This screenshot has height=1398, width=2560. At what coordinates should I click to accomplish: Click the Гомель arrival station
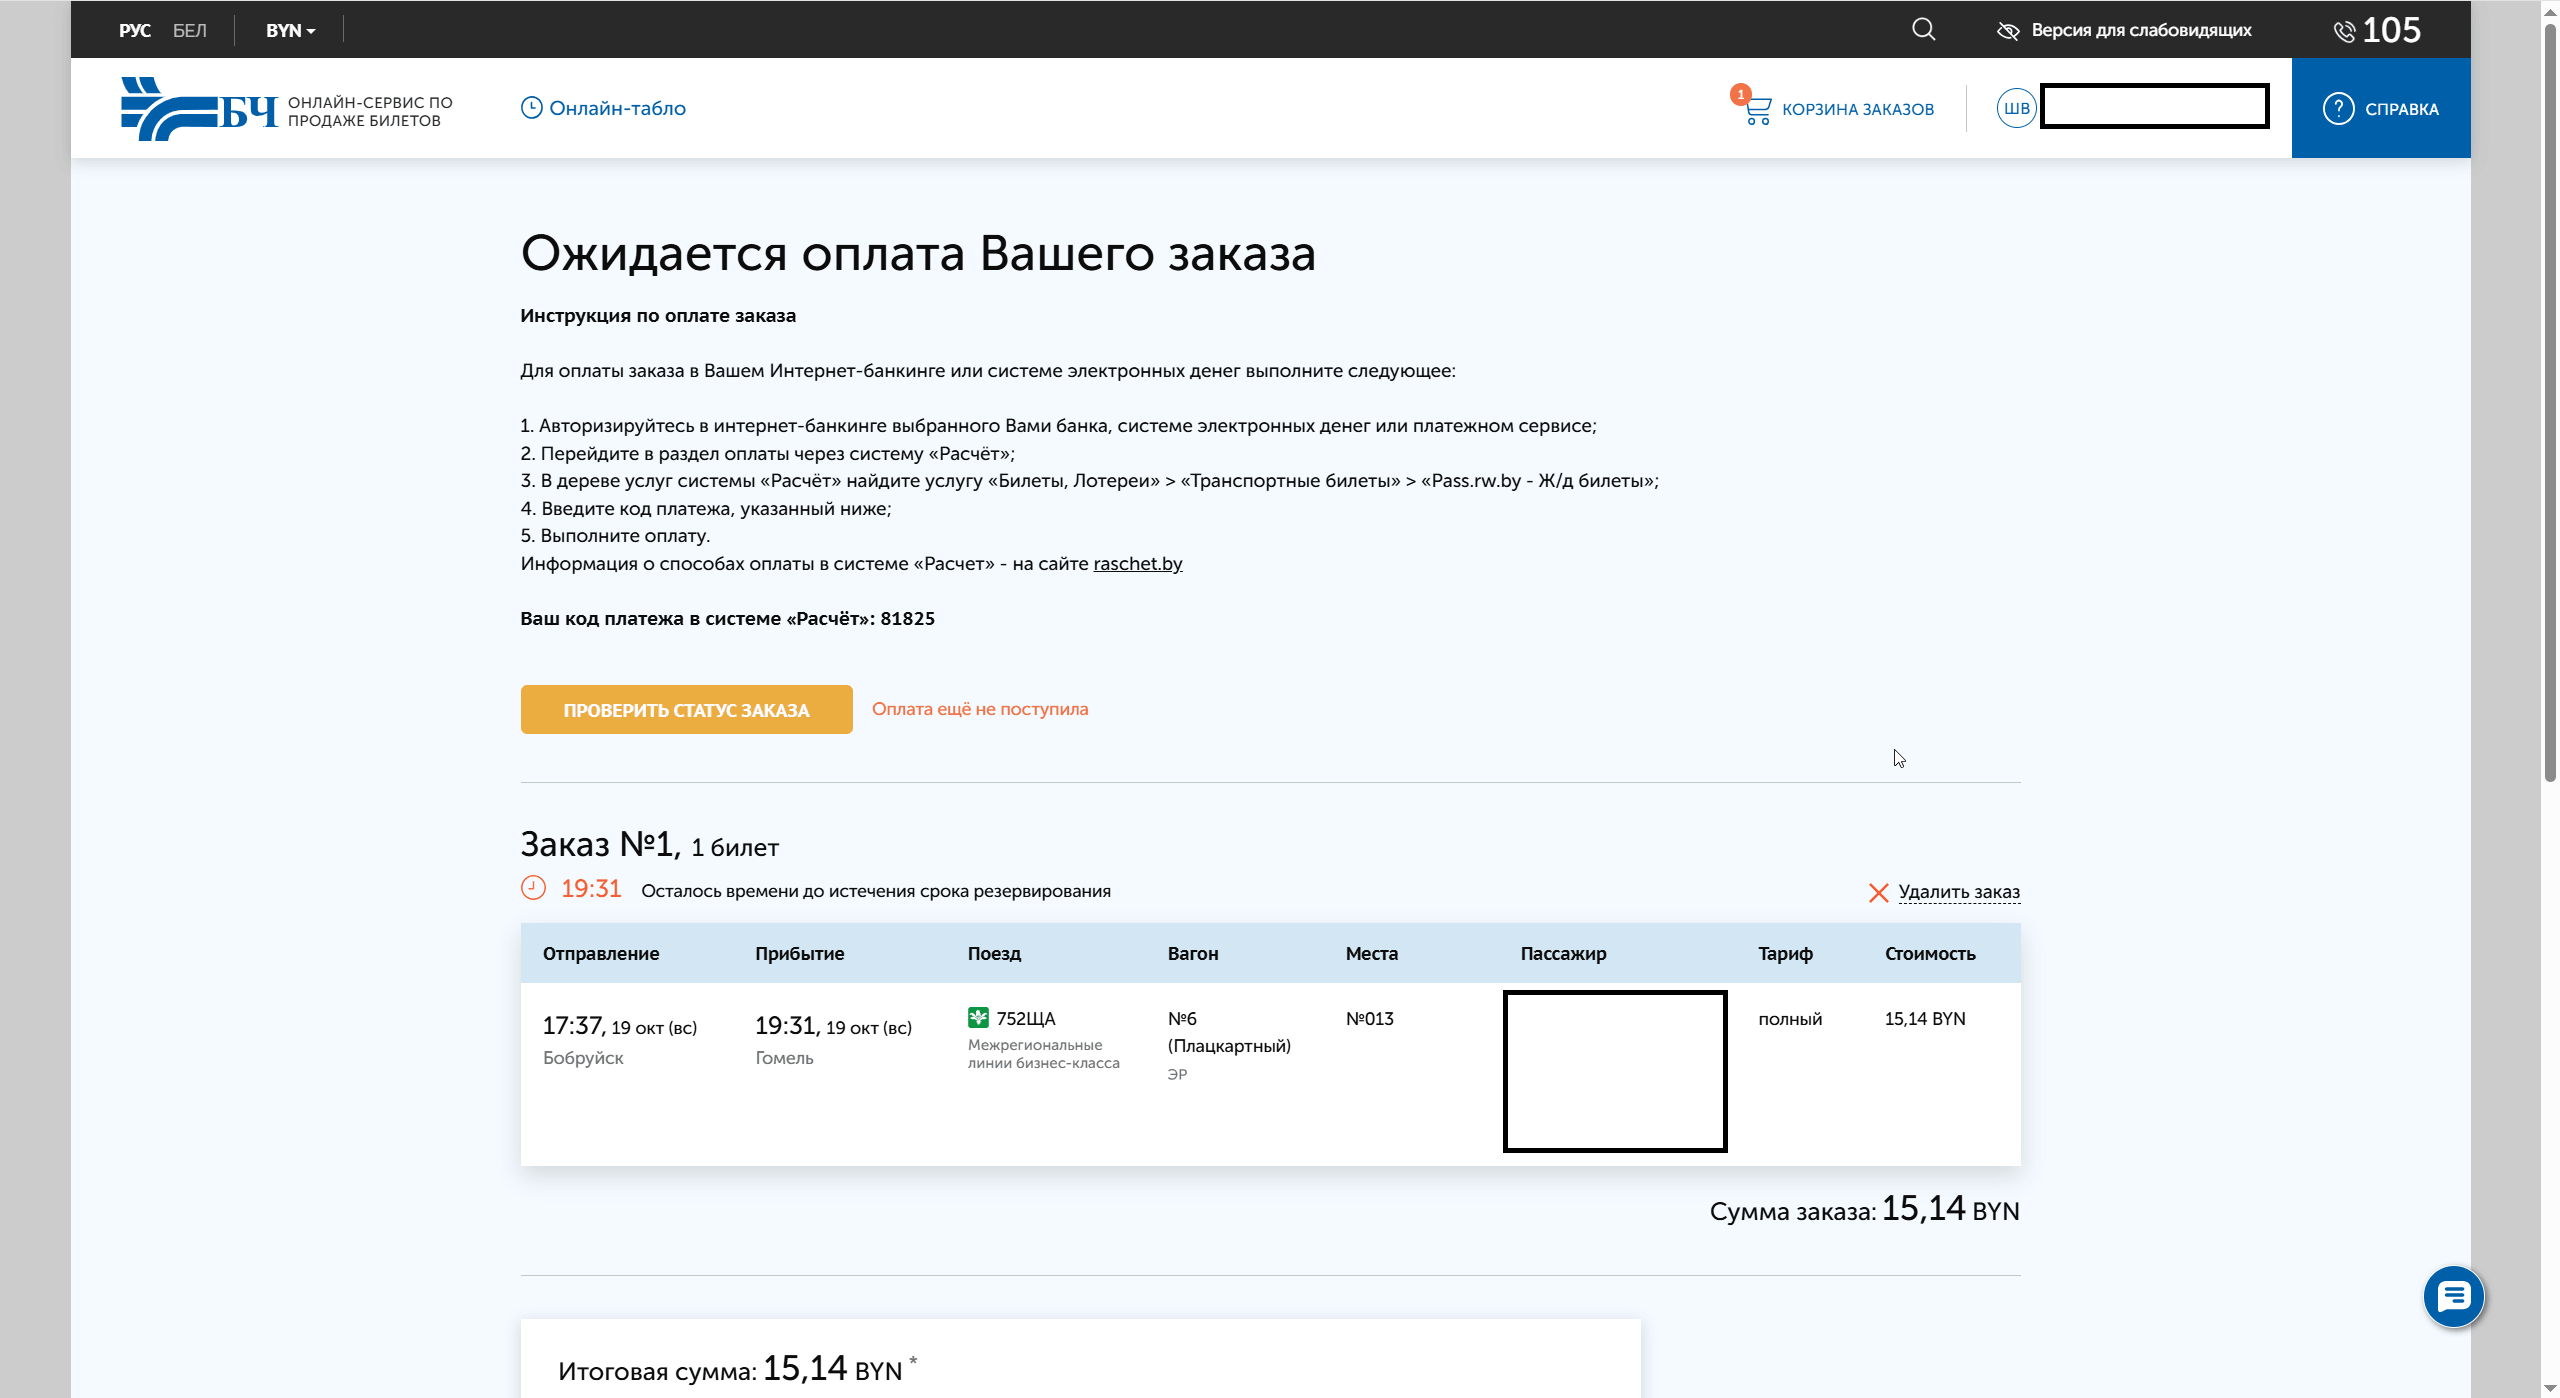tap(784, 1058)
